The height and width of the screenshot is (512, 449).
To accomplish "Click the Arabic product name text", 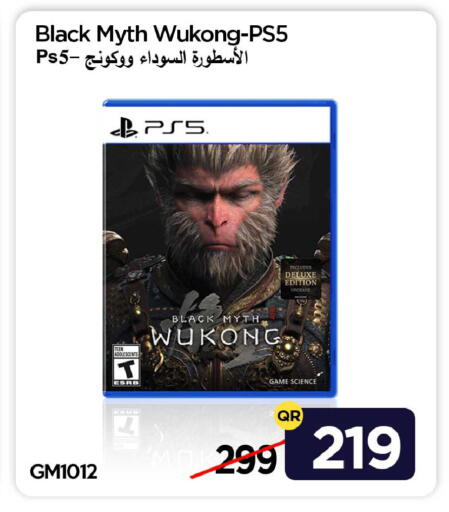I will [x=166, y=59].
